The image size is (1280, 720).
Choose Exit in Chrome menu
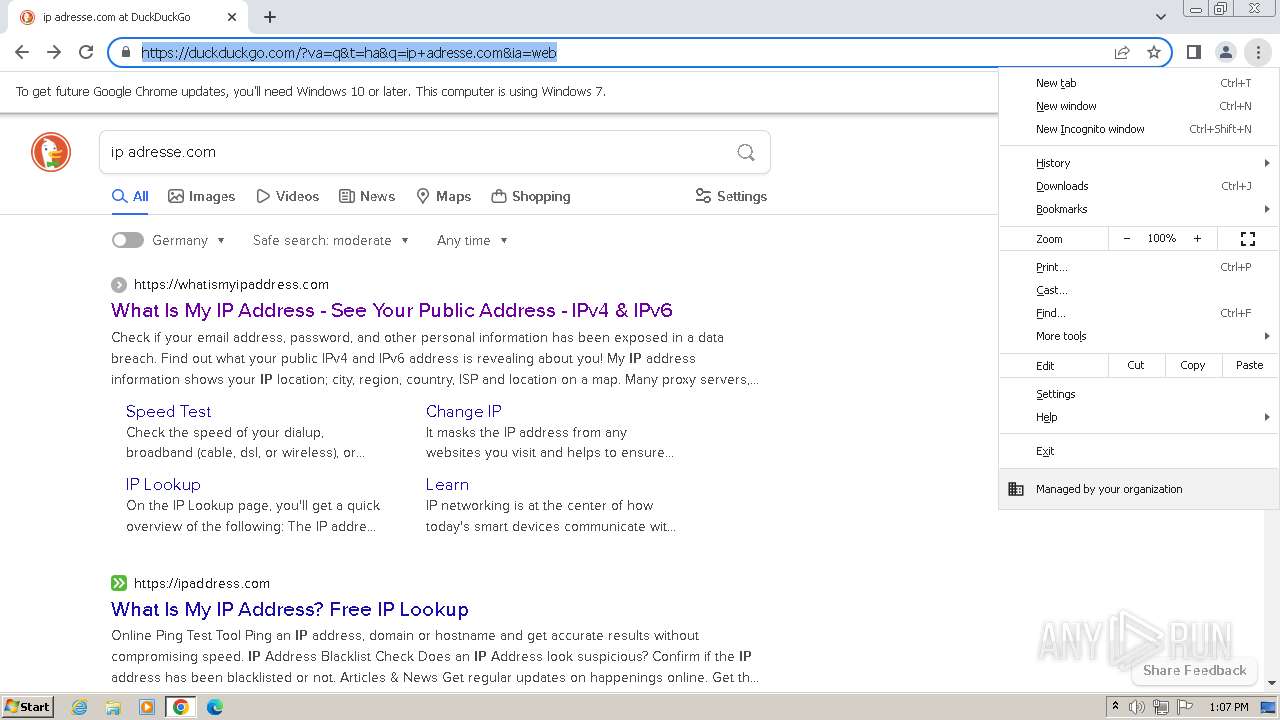point(1139,451)
